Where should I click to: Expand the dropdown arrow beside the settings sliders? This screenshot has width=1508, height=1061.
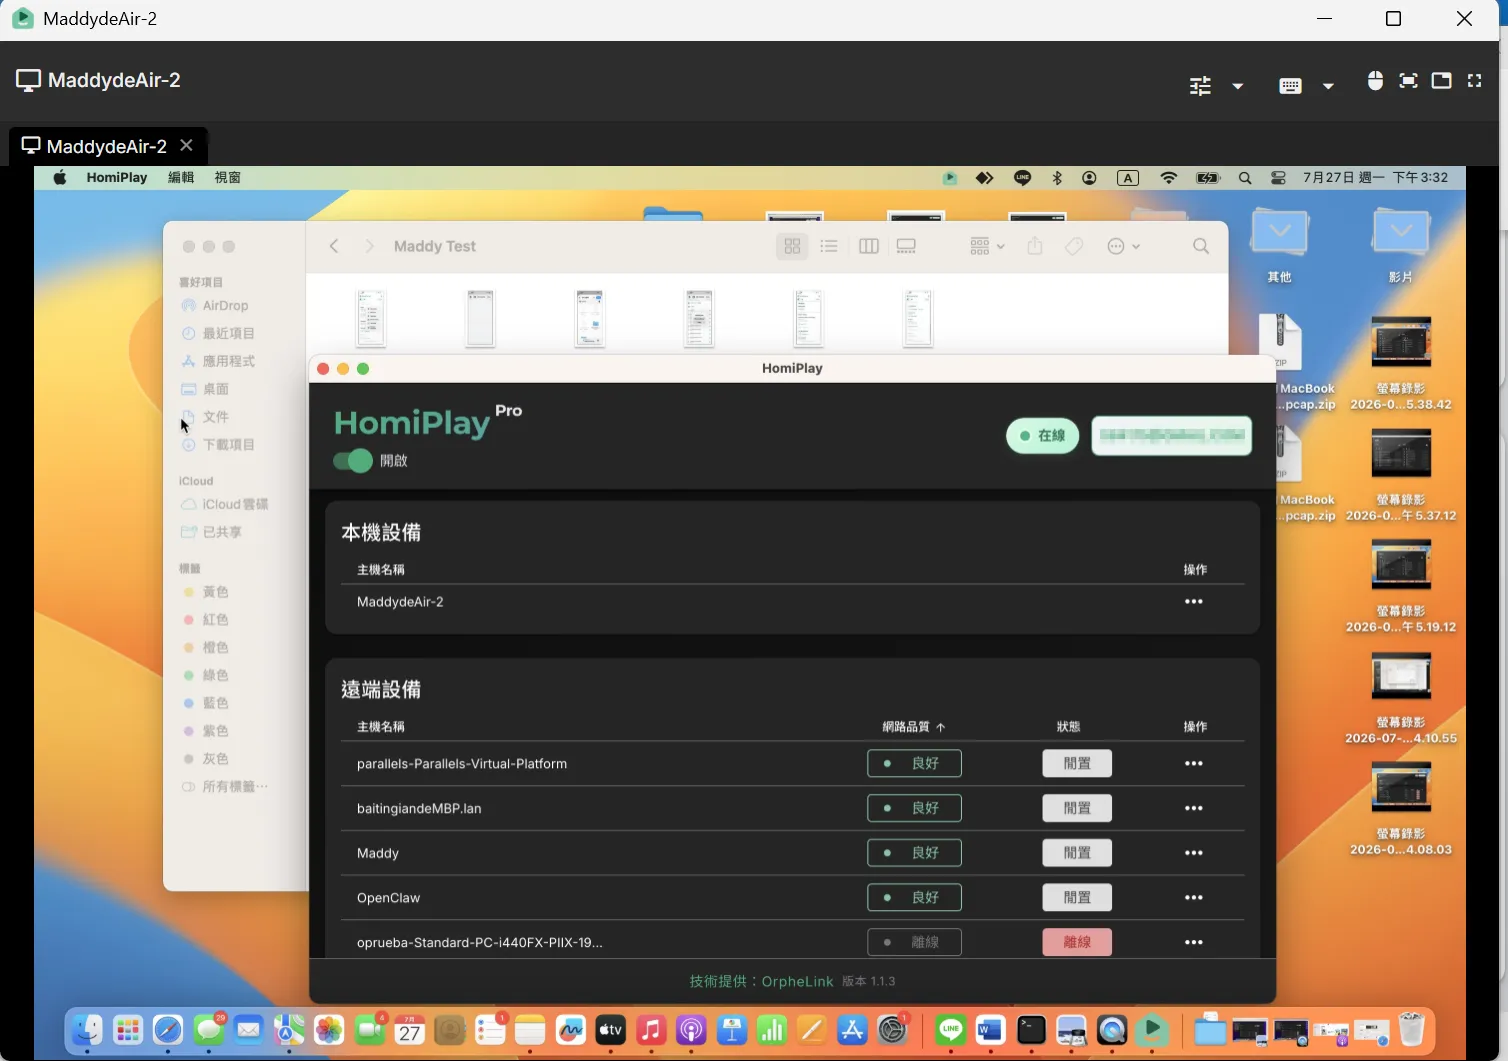coord(1238,86)
